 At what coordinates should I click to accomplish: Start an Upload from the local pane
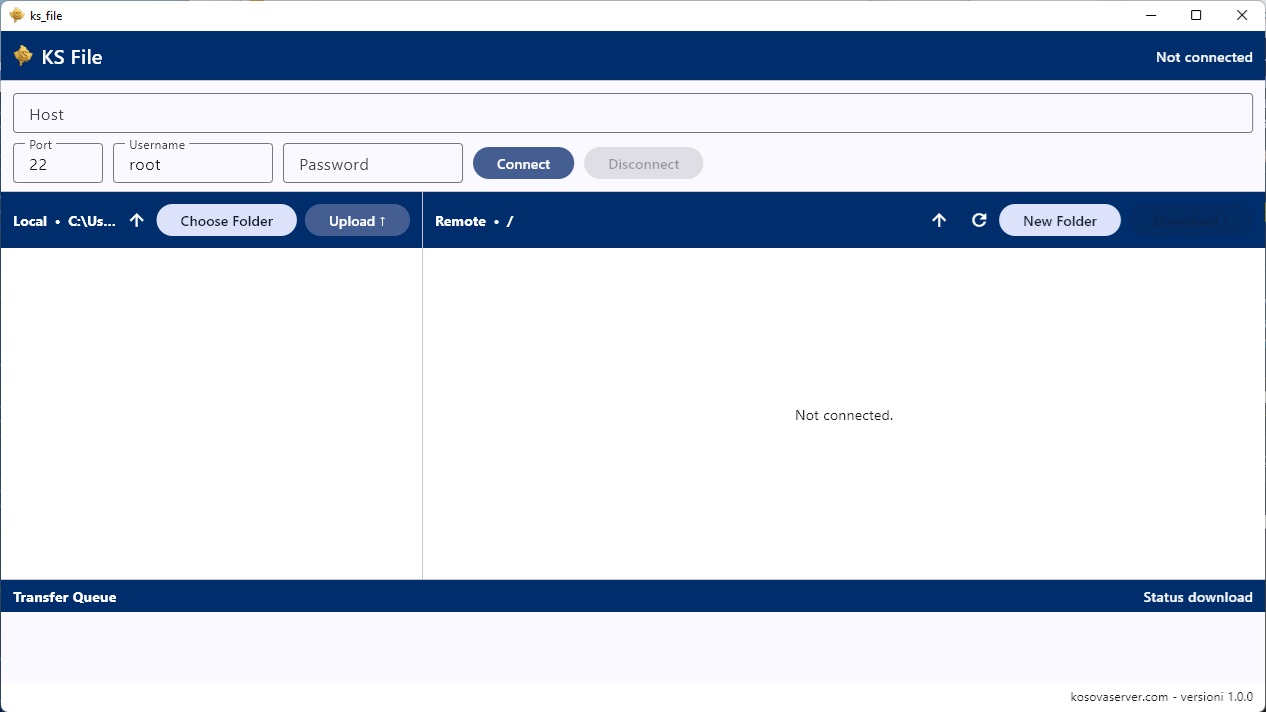[357, 220]
